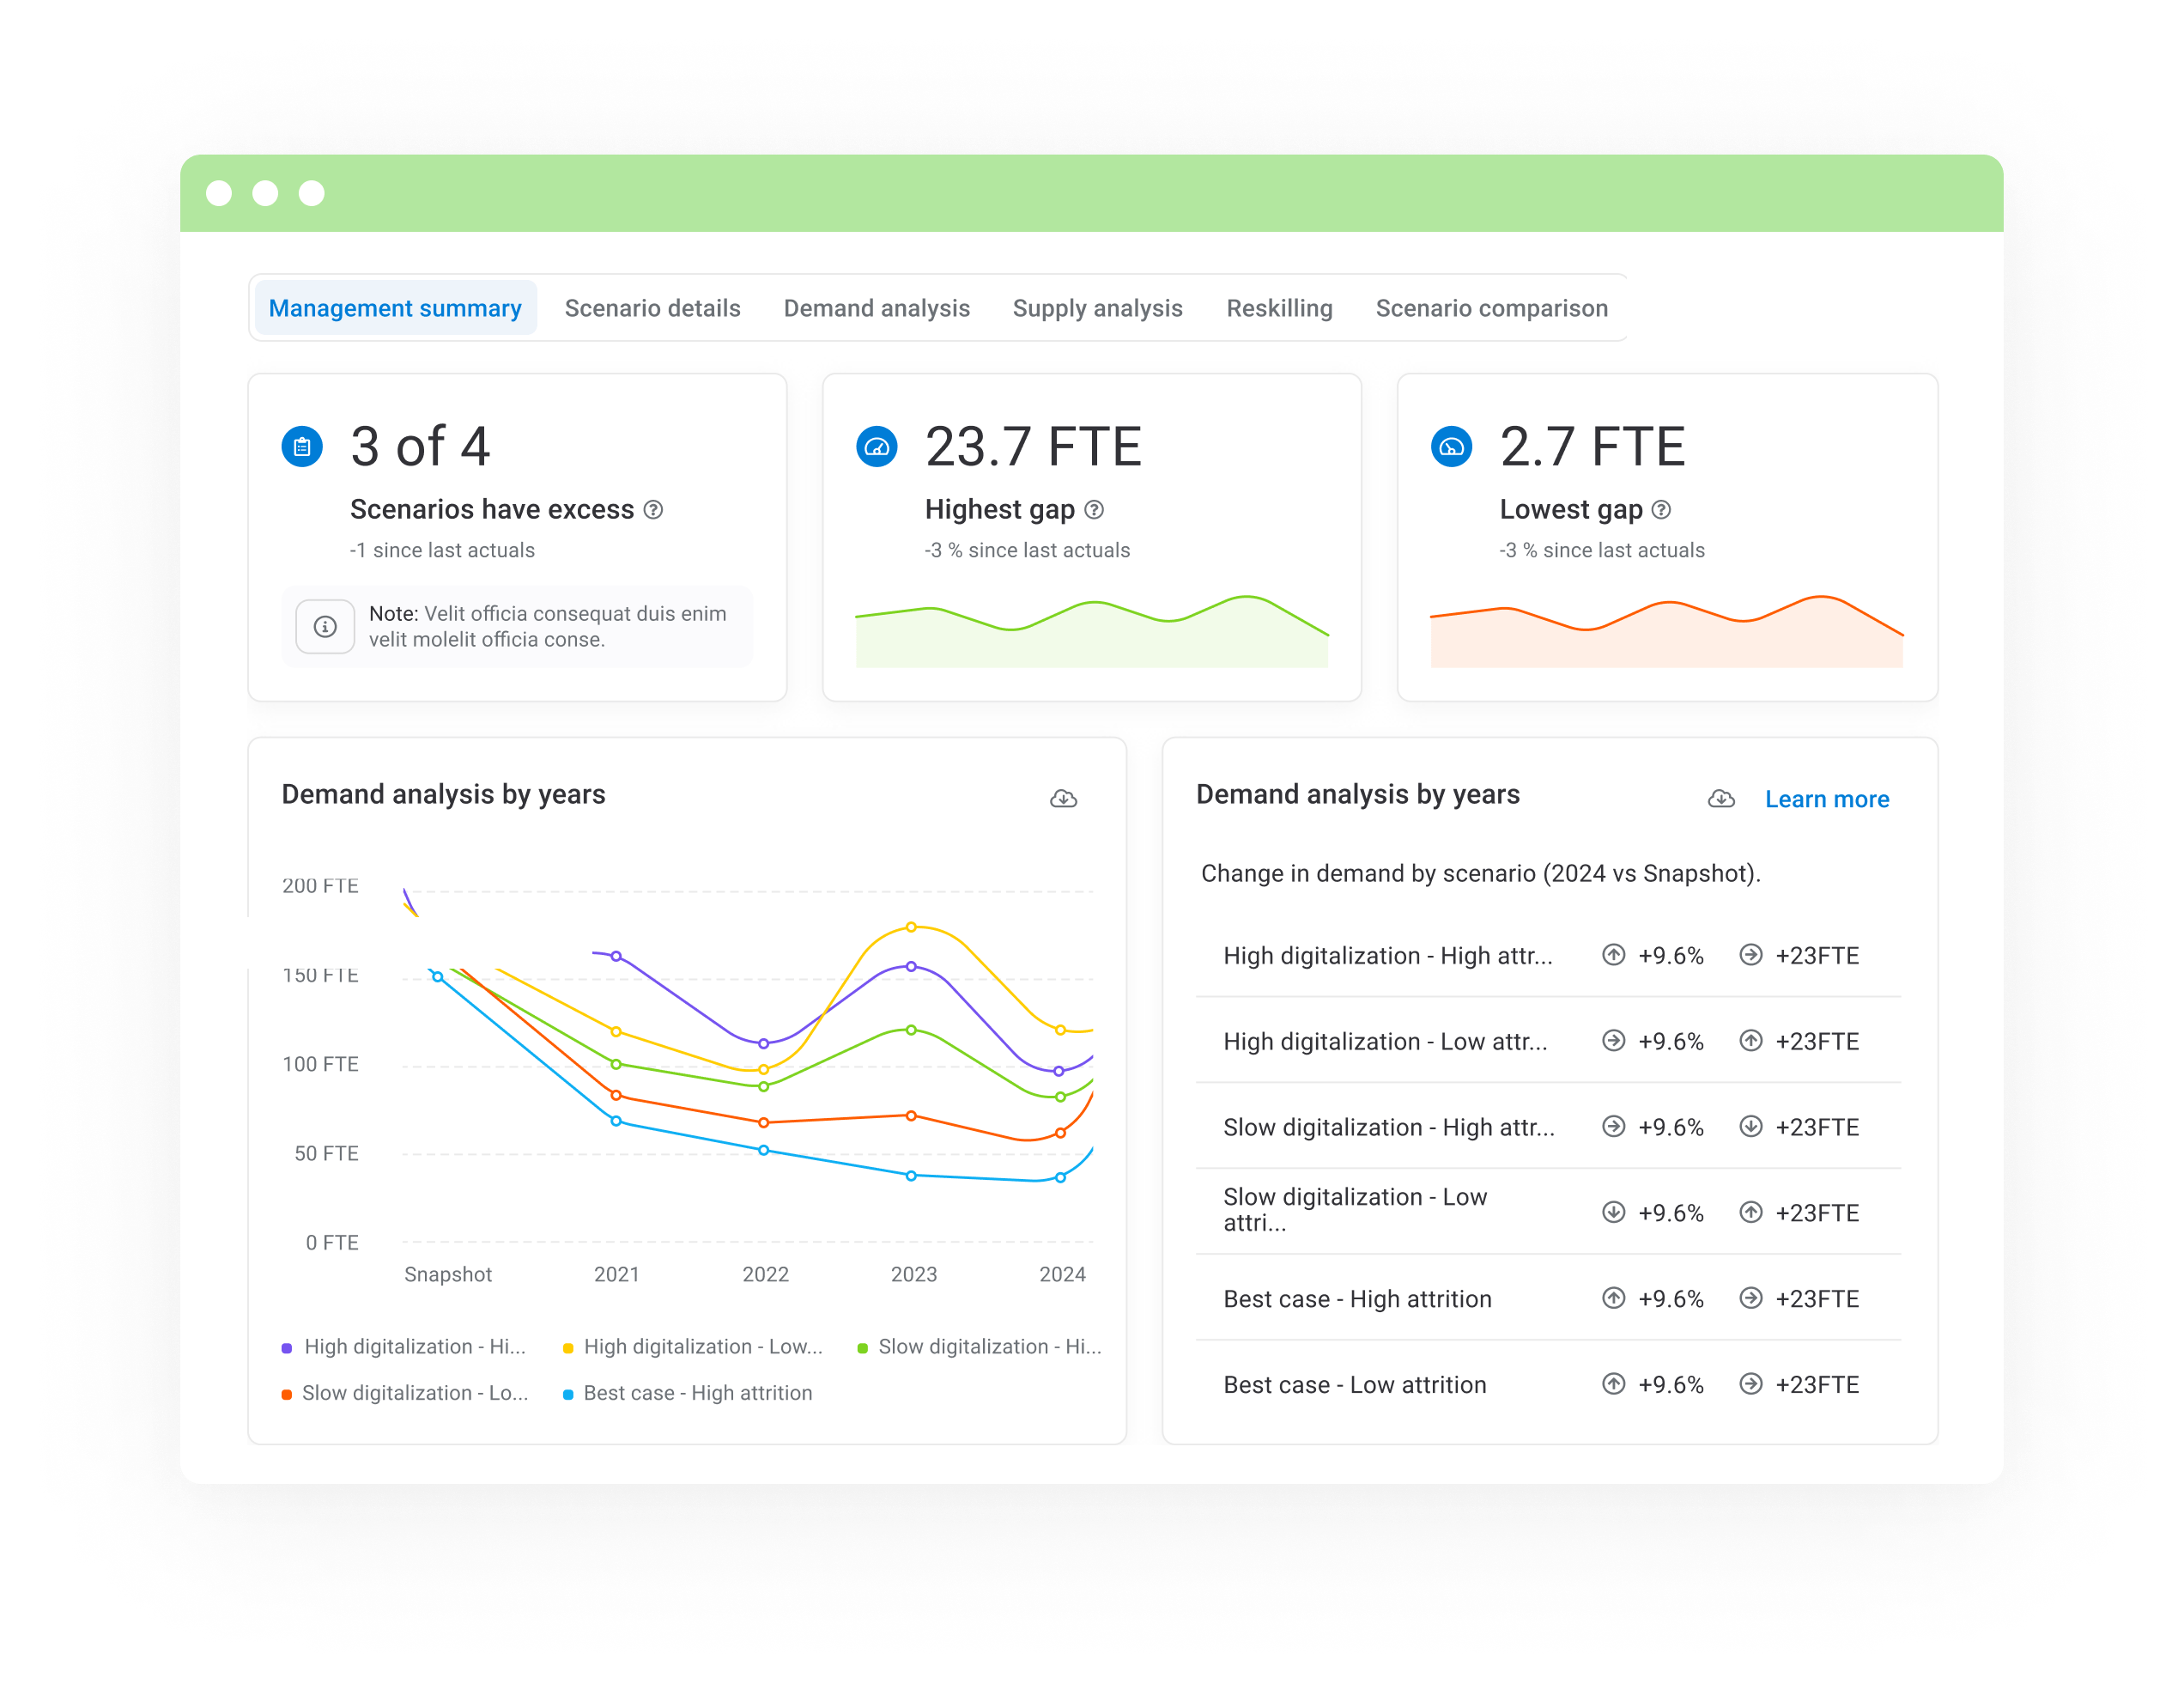Viewport: 2184px width, 1690px height.
Task: Open help icon next to Lowest gap
Action: coord(1661,510)
